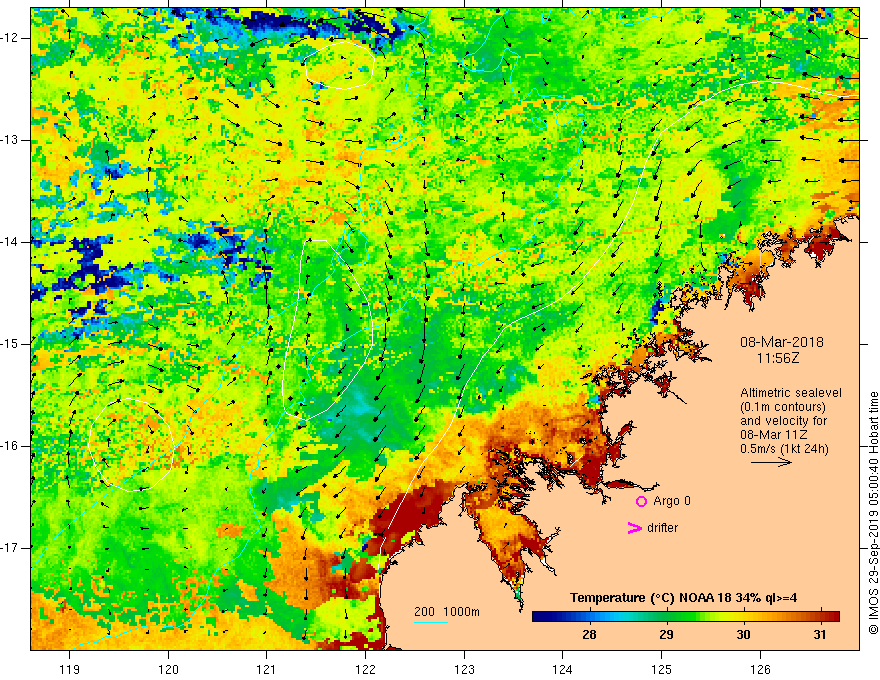880x680 pixels.
Task: Click the latitude axis label -14
Action: click(11, 242)
